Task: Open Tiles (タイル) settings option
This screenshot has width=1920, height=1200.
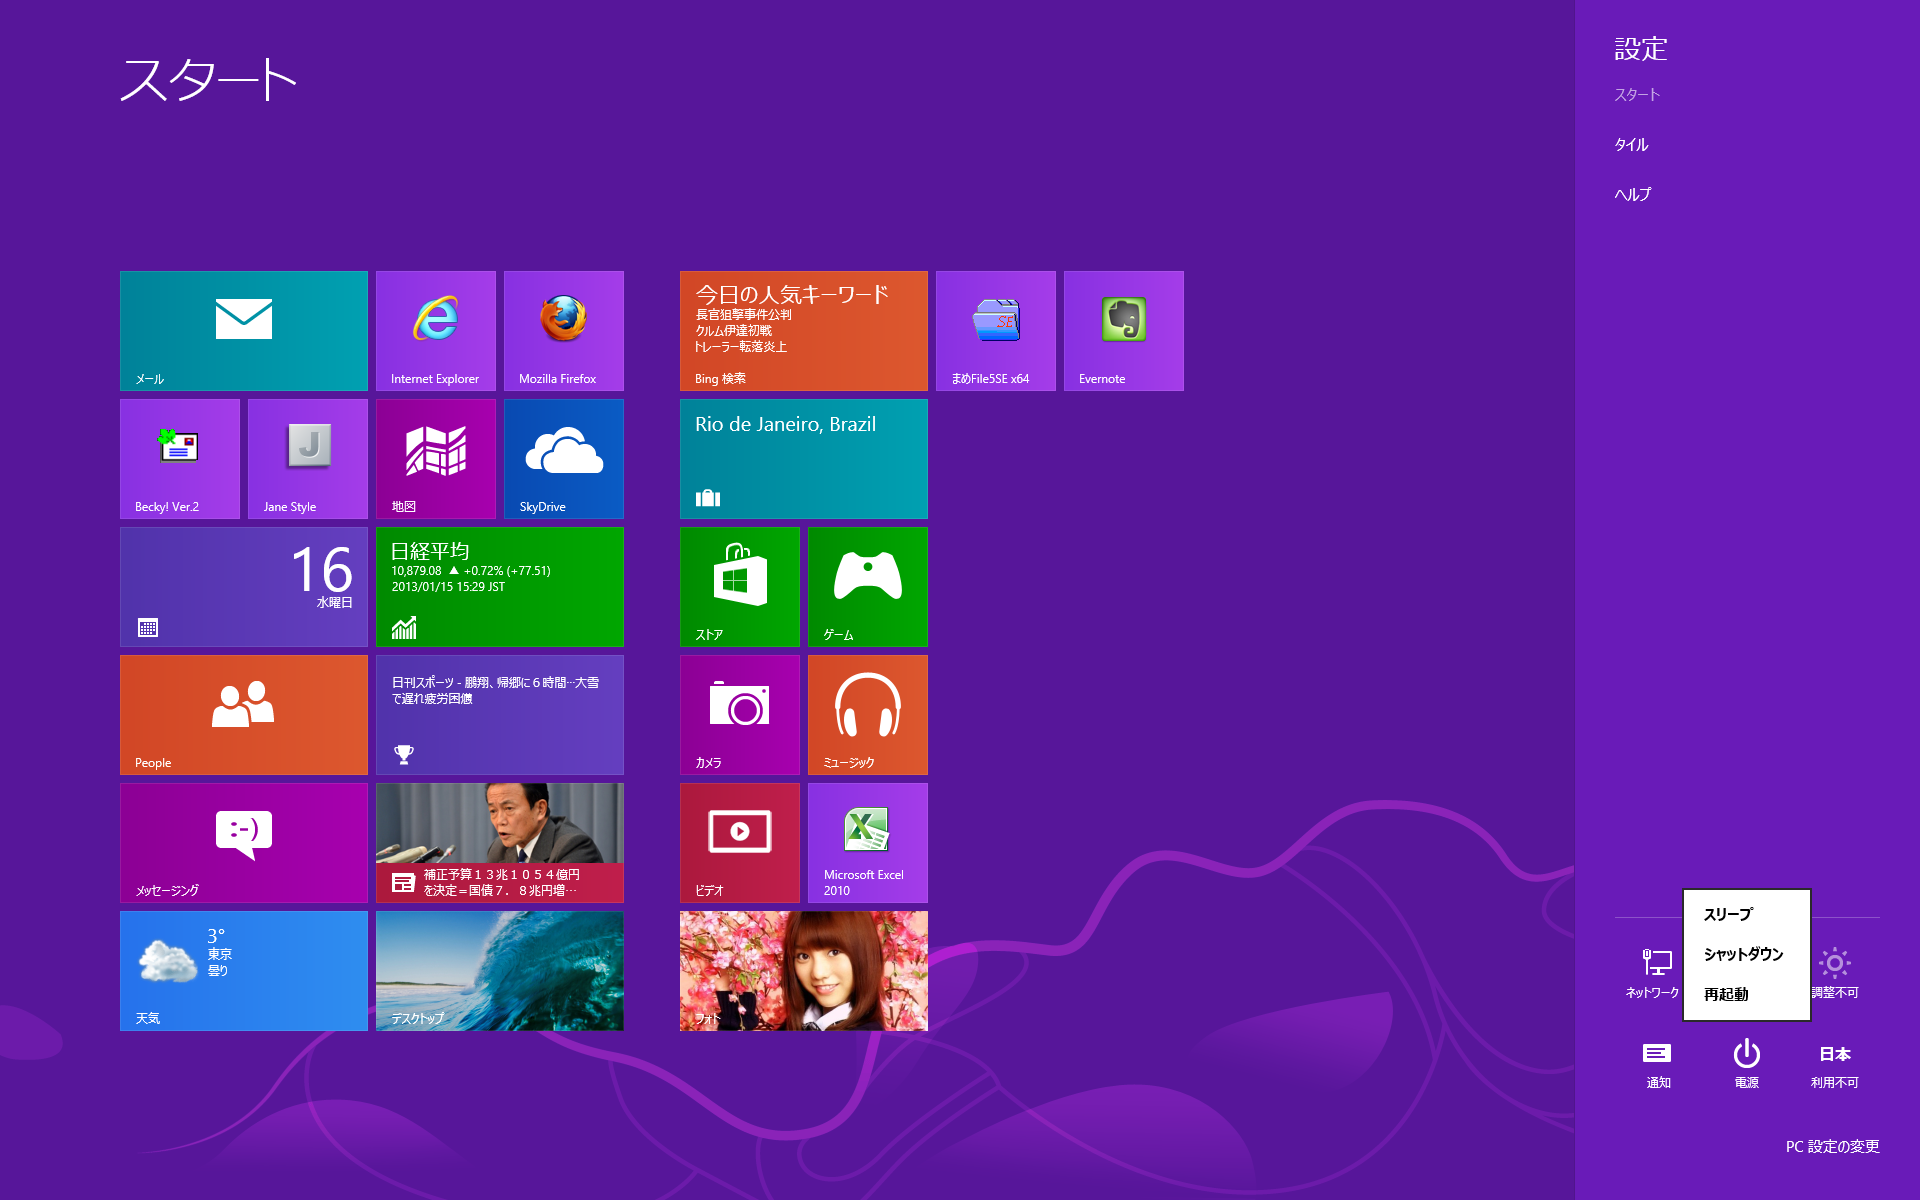Action: tap(1631, 144)
